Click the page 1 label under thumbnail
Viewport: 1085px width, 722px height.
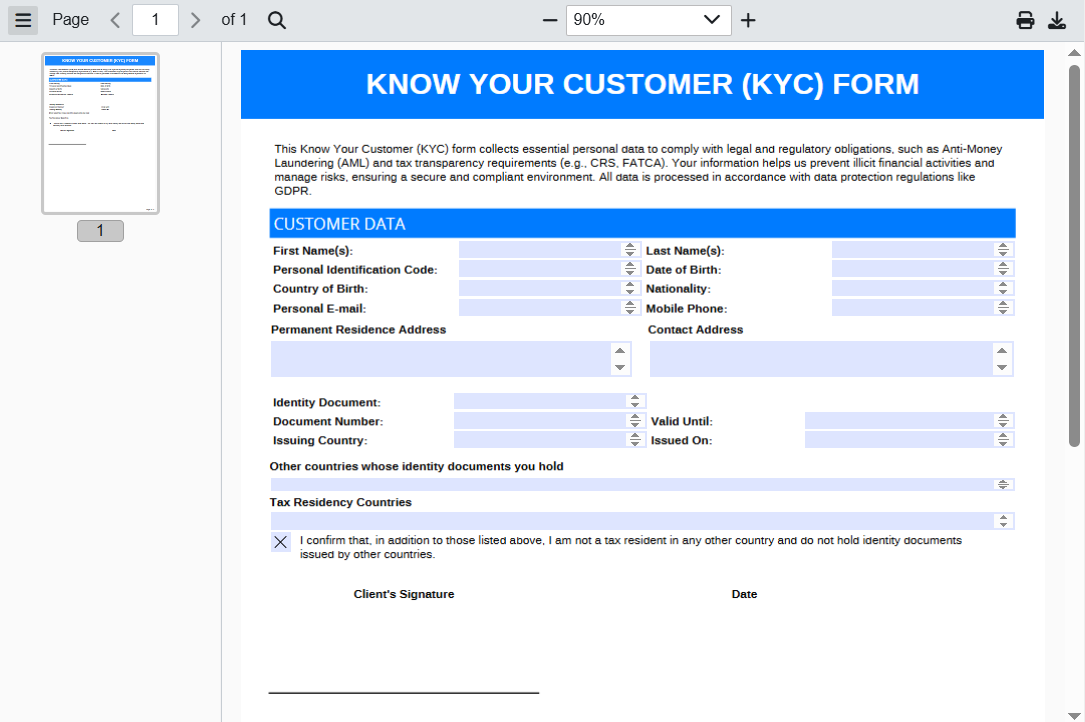pos(100,231)
